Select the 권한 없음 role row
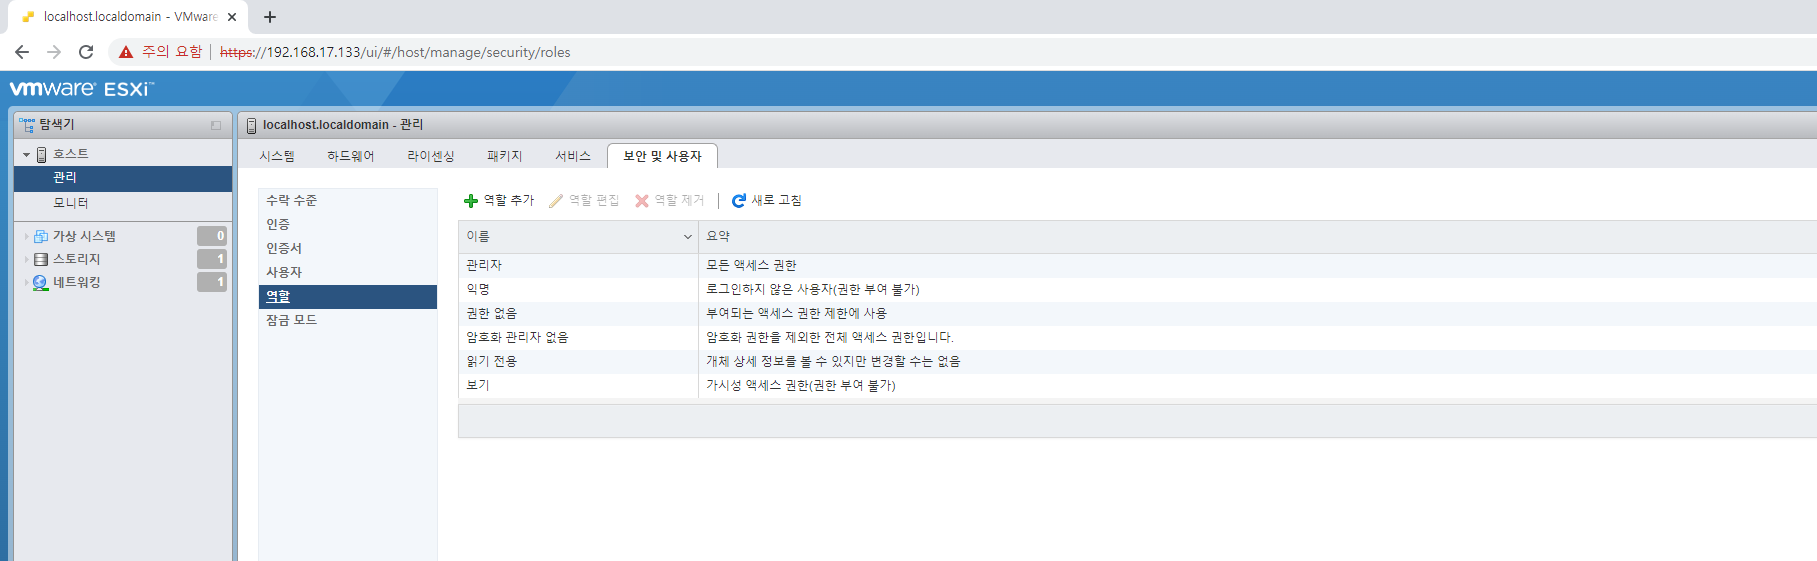Viewport: 1817px width, 561px height. pyautogui.click(x=1137, y=313)
